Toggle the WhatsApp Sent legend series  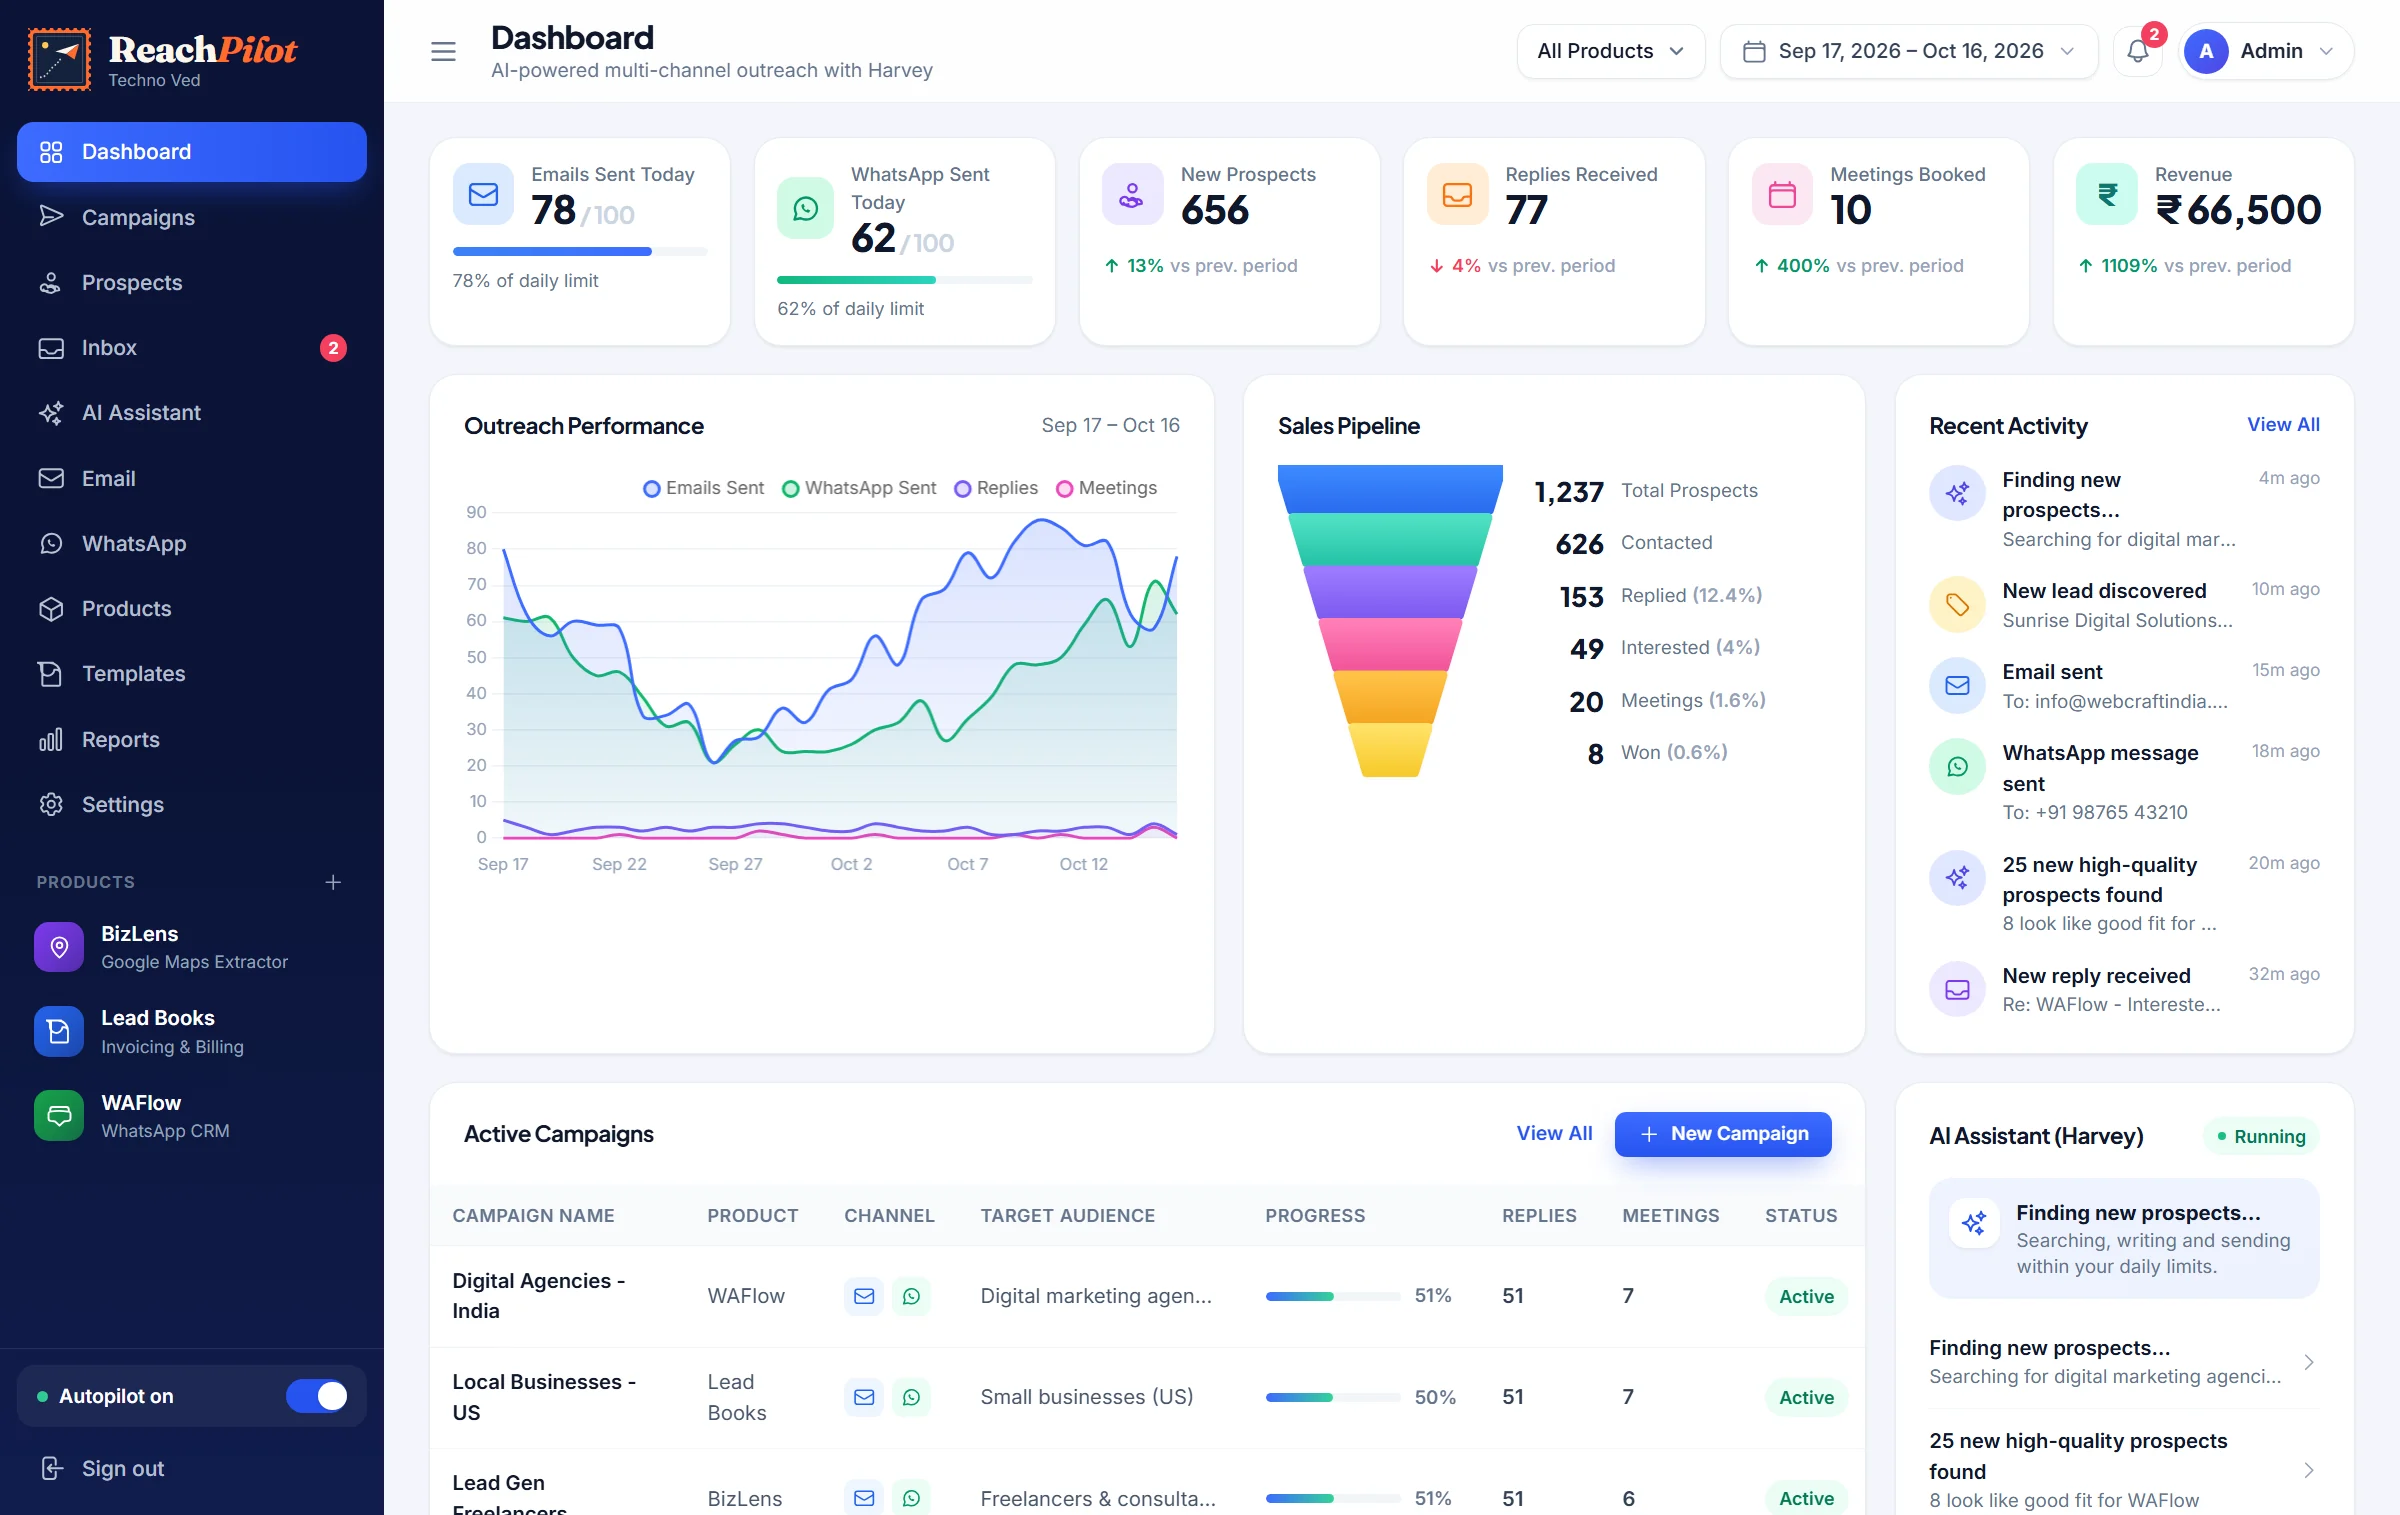[859, 488]
